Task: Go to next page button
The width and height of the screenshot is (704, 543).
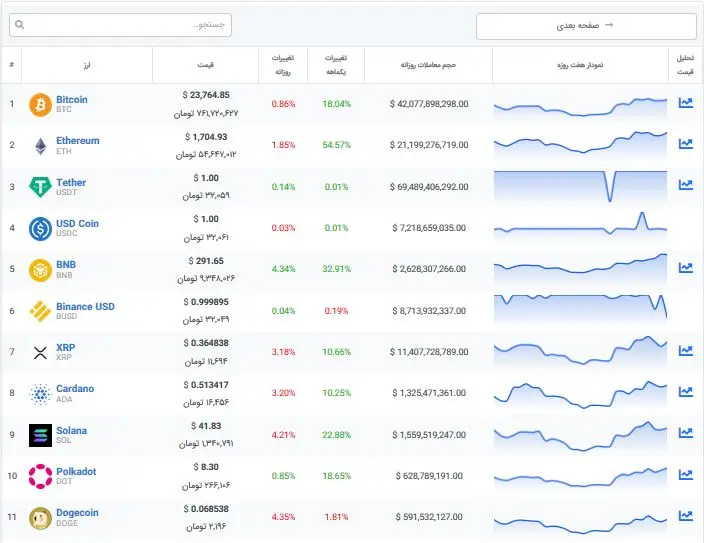Action: [586, 26]
